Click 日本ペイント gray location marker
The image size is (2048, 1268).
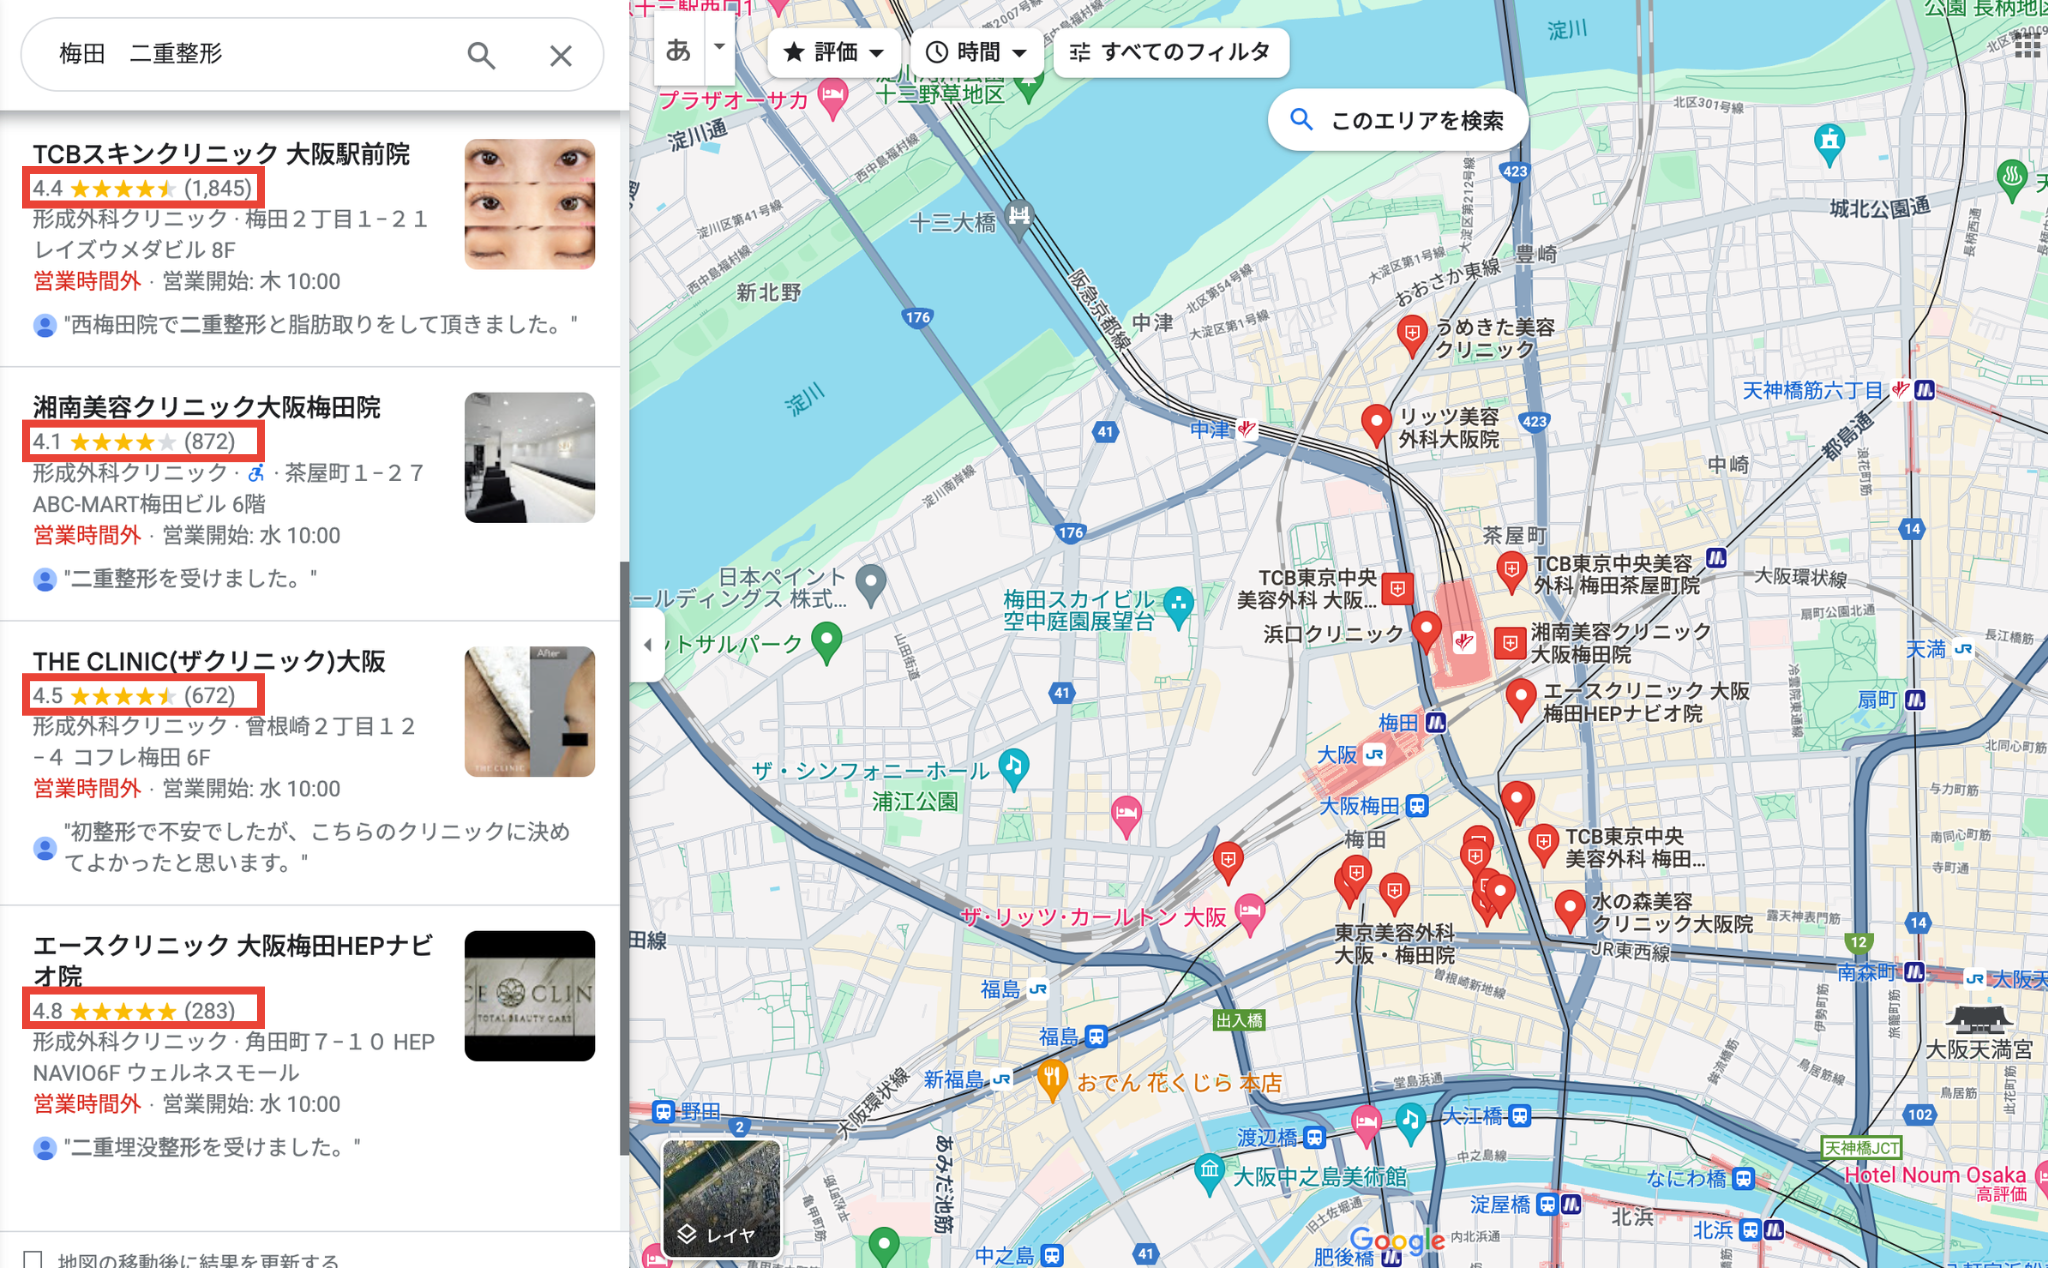[871, 583]
